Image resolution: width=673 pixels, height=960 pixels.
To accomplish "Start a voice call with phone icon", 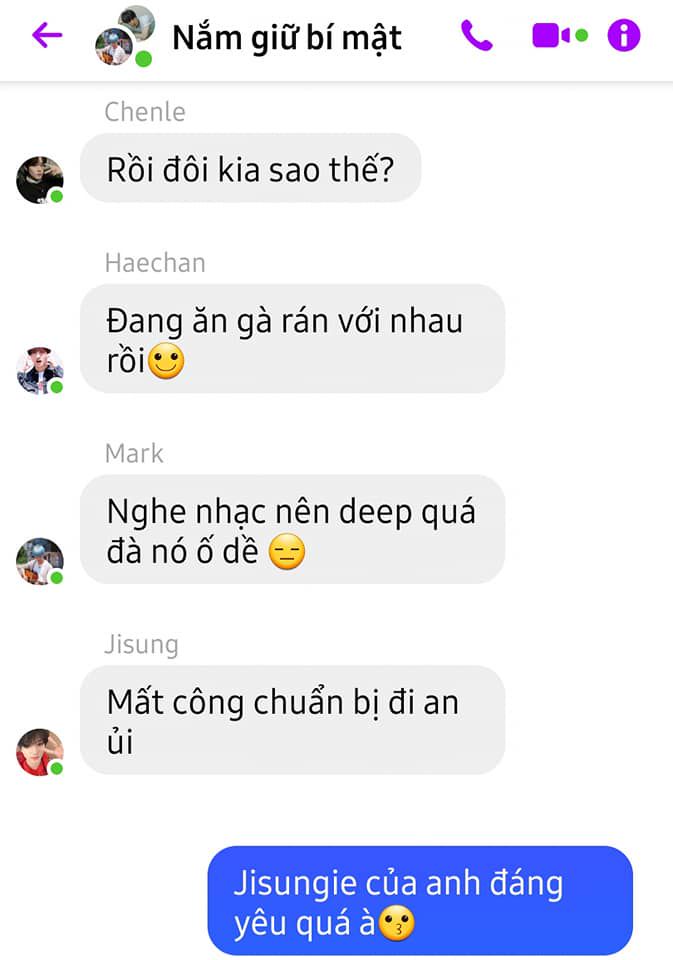I will (x=477, y=36).
